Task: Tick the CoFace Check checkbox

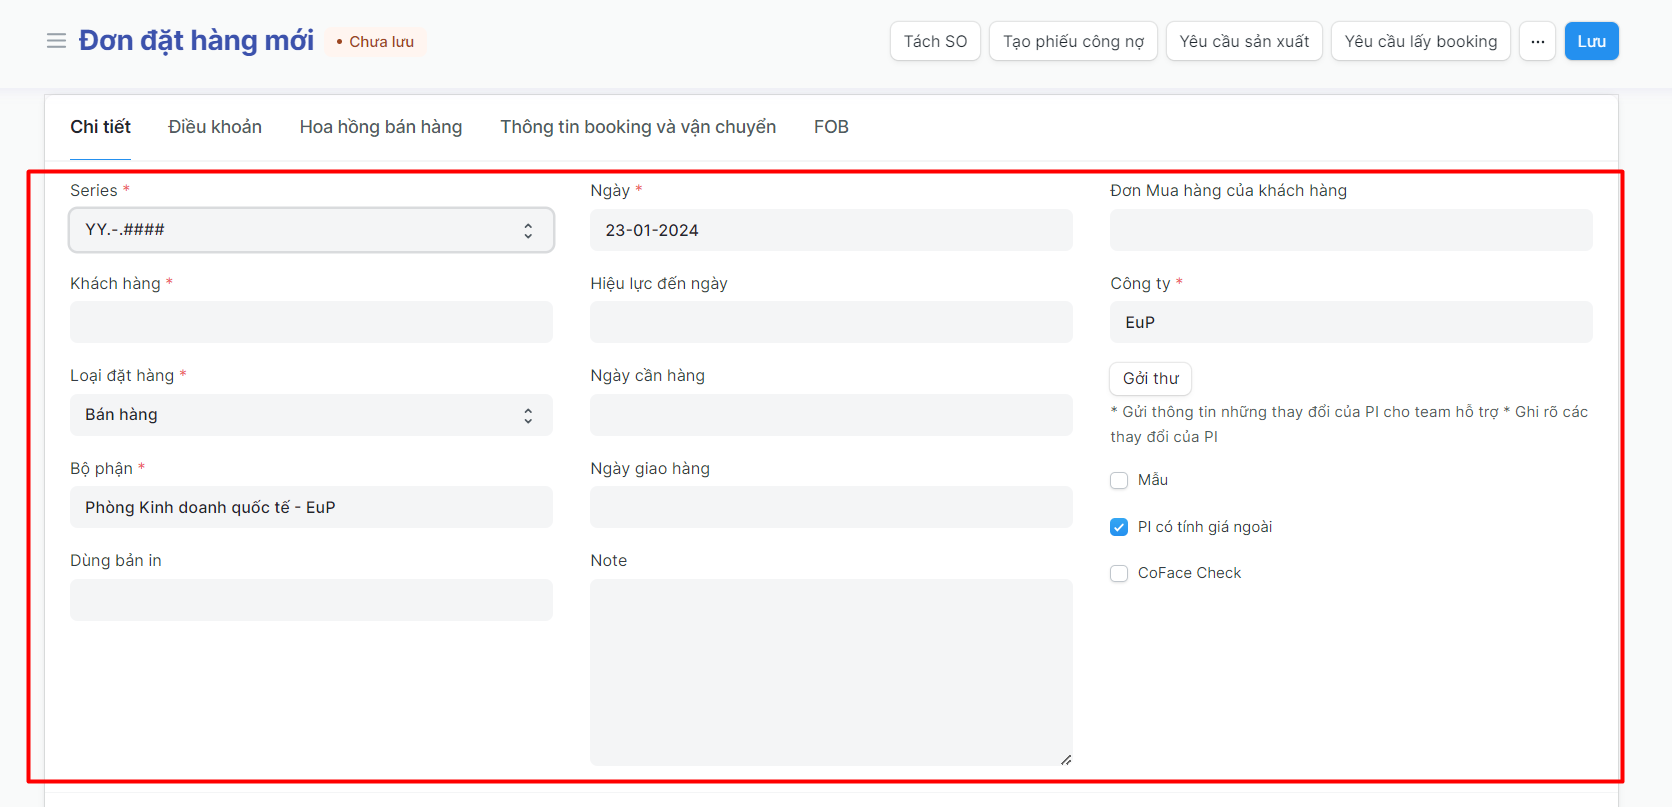Action: [1119, 573]
